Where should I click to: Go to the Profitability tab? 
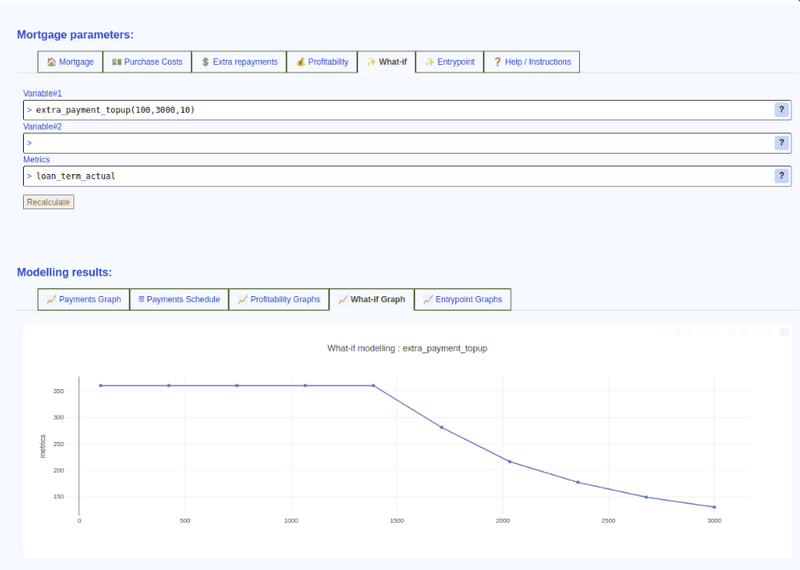point(322,62)
